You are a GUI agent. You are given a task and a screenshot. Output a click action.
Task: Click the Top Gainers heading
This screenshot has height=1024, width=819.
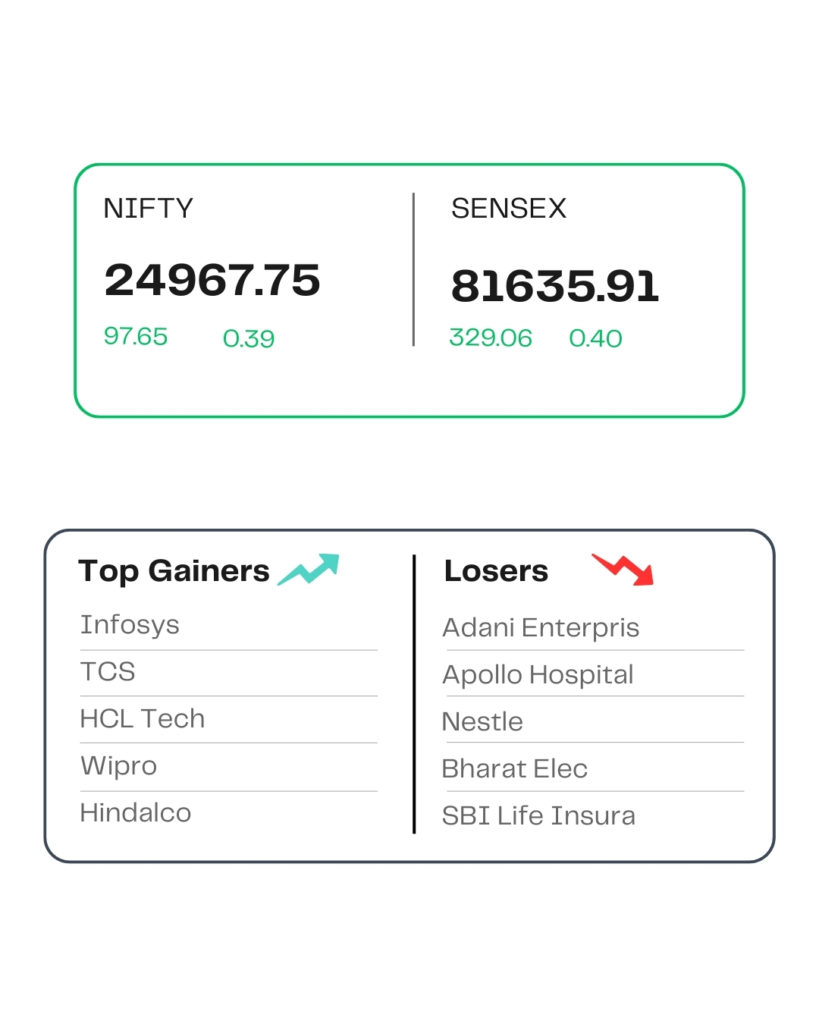[x=174, y=571]
